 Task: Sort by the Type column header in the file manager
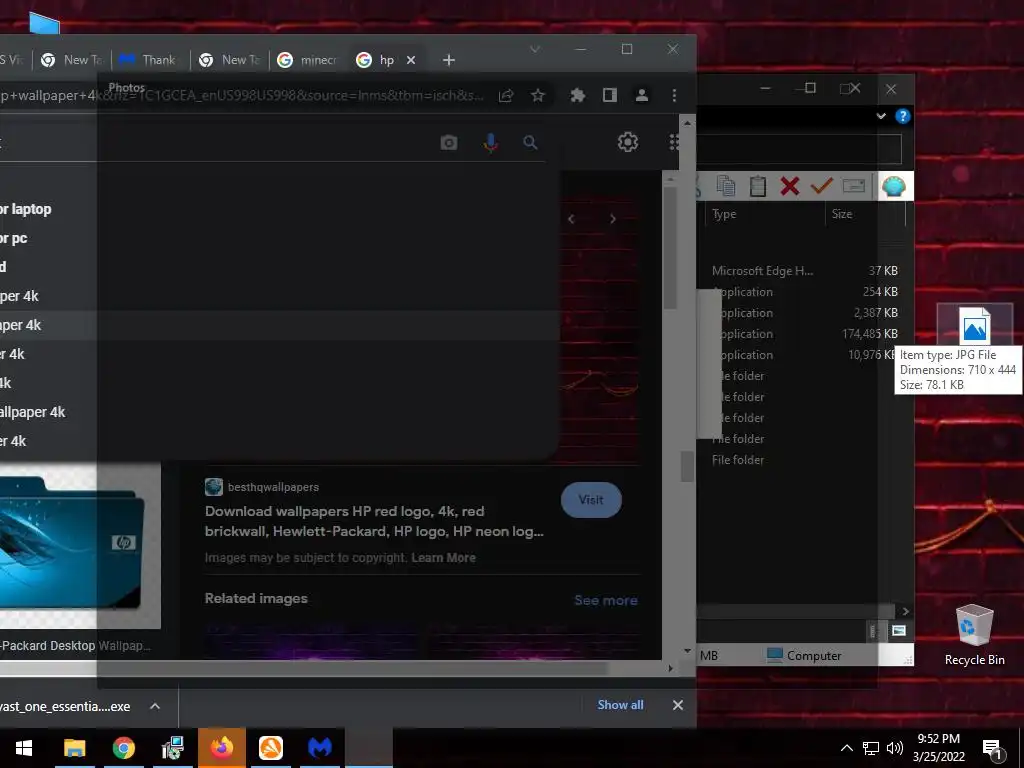765,214
